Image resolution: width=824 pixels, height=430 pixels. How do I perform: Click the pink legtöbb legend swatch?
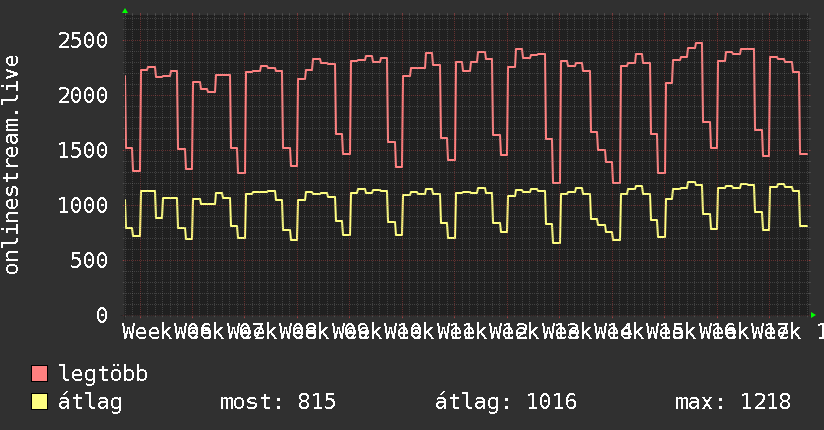click(39, 374)
